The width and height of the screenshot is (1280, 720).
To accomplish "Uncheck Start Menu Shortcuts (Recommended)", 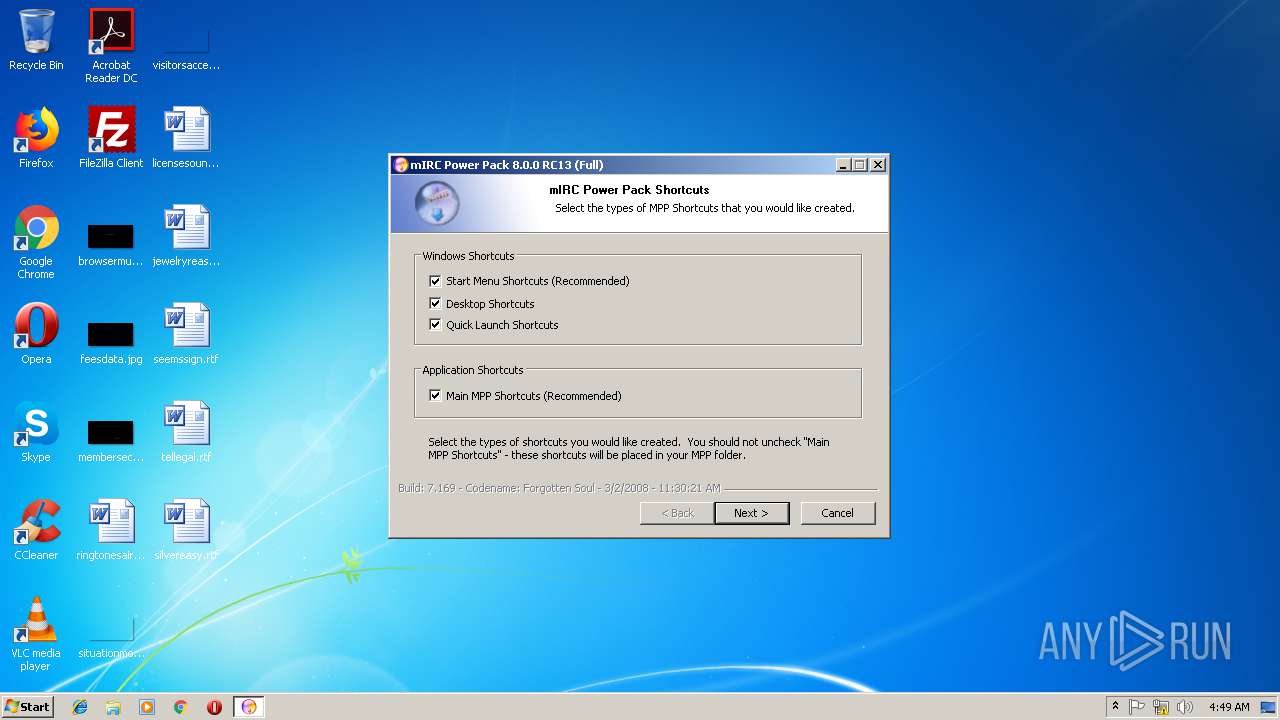I will click(x=435, y=281).
